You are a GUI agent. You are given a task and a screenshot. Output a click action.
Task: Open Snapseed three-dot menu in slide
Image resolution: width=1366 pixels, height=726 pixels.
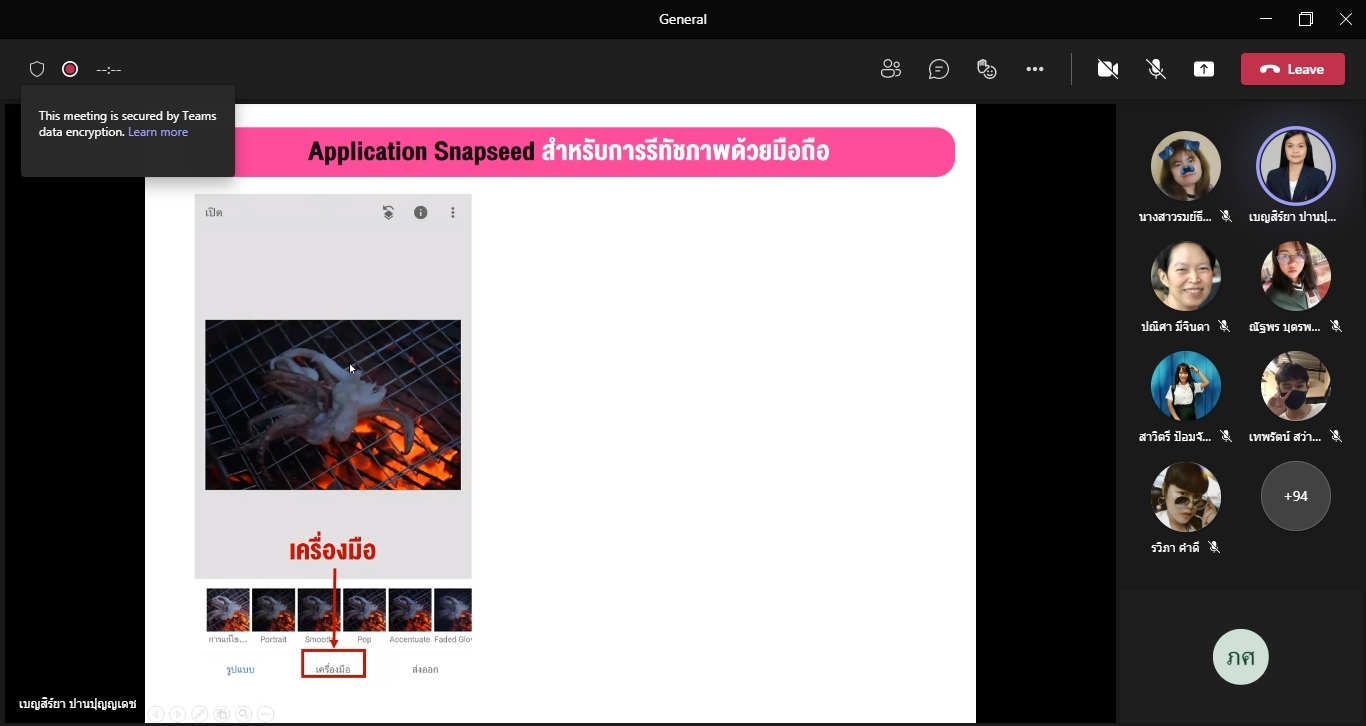click(x=453, y=213)
